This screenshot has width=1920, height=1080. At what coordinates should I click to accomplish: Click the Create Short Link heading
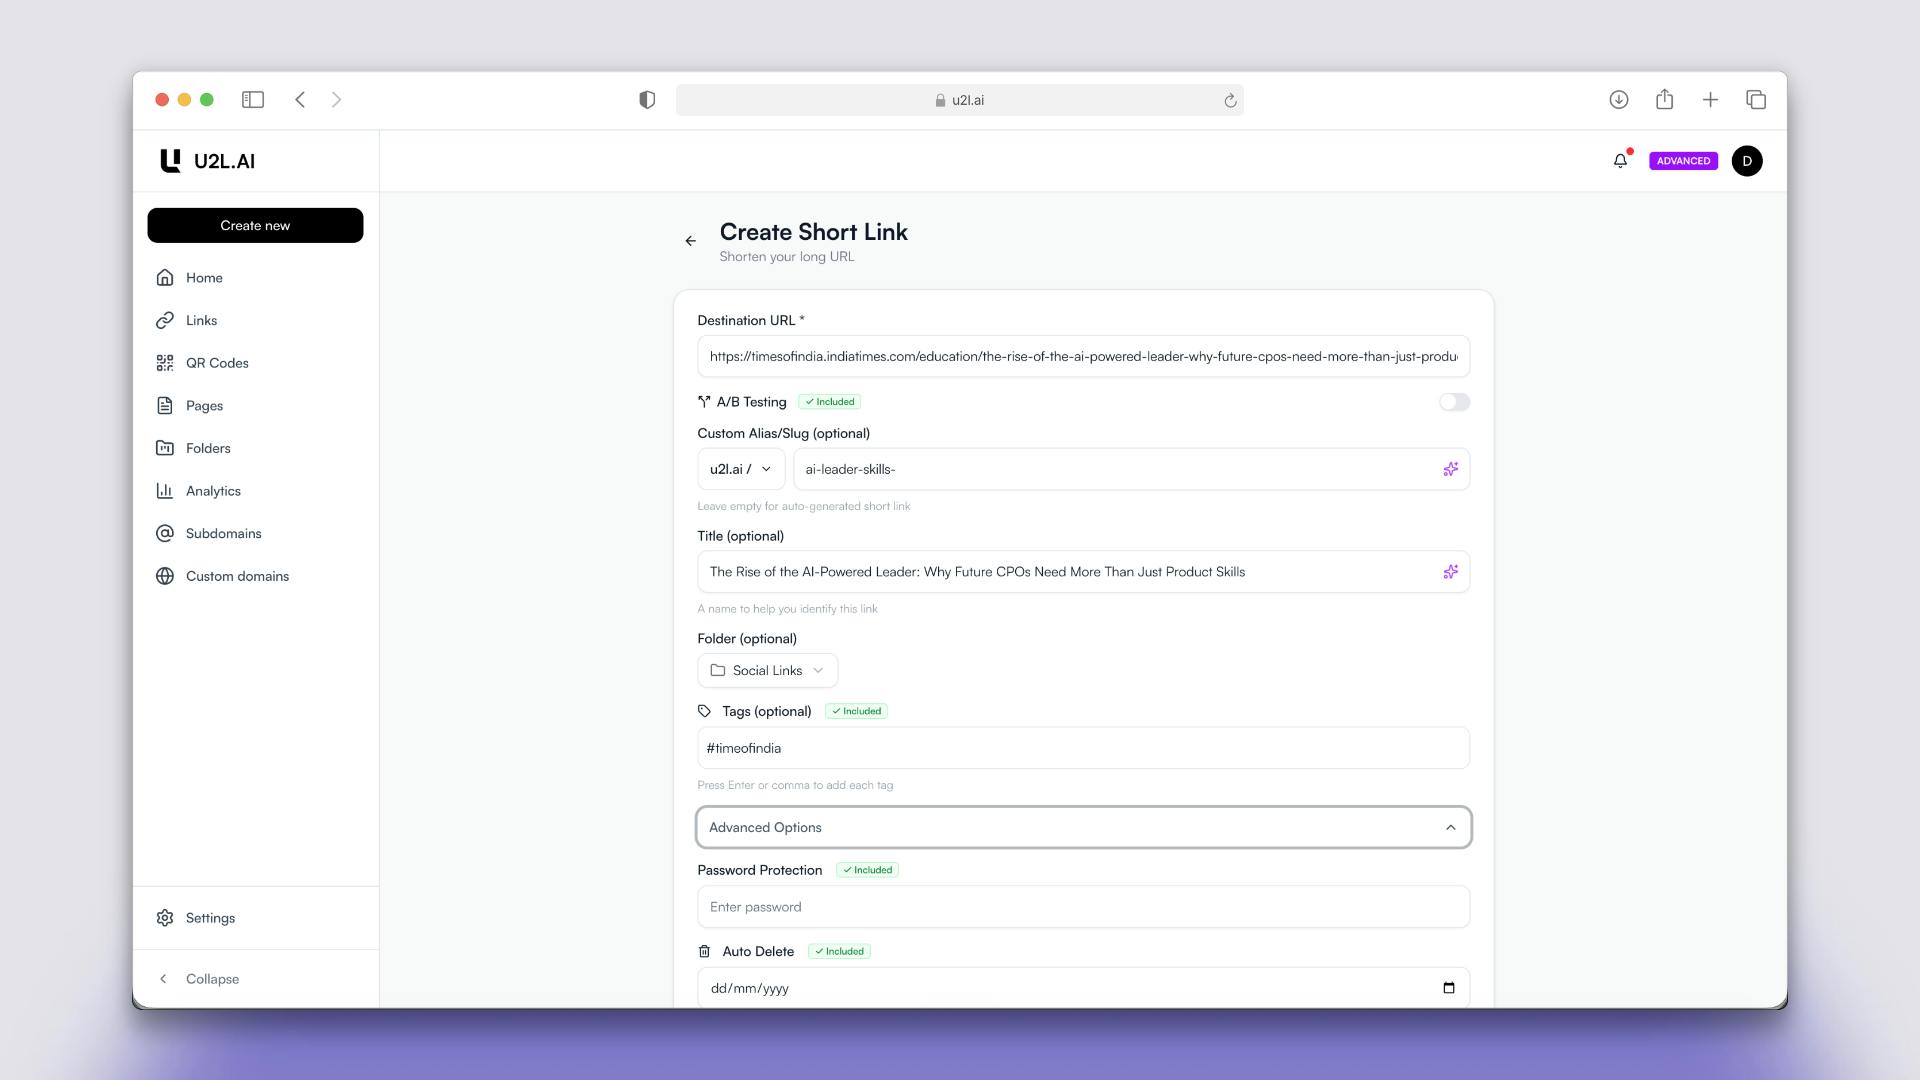pos(814,232)
